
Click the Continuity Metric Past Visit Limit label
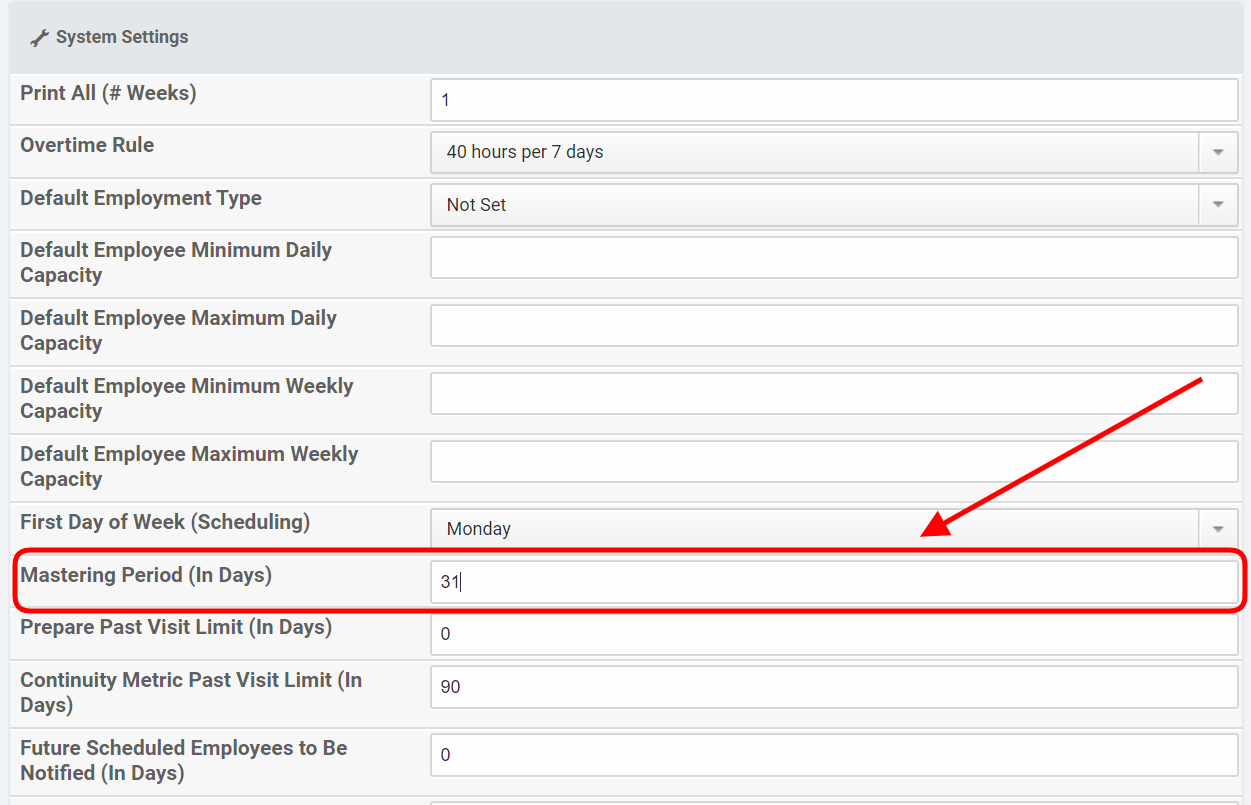click(191, 692)
